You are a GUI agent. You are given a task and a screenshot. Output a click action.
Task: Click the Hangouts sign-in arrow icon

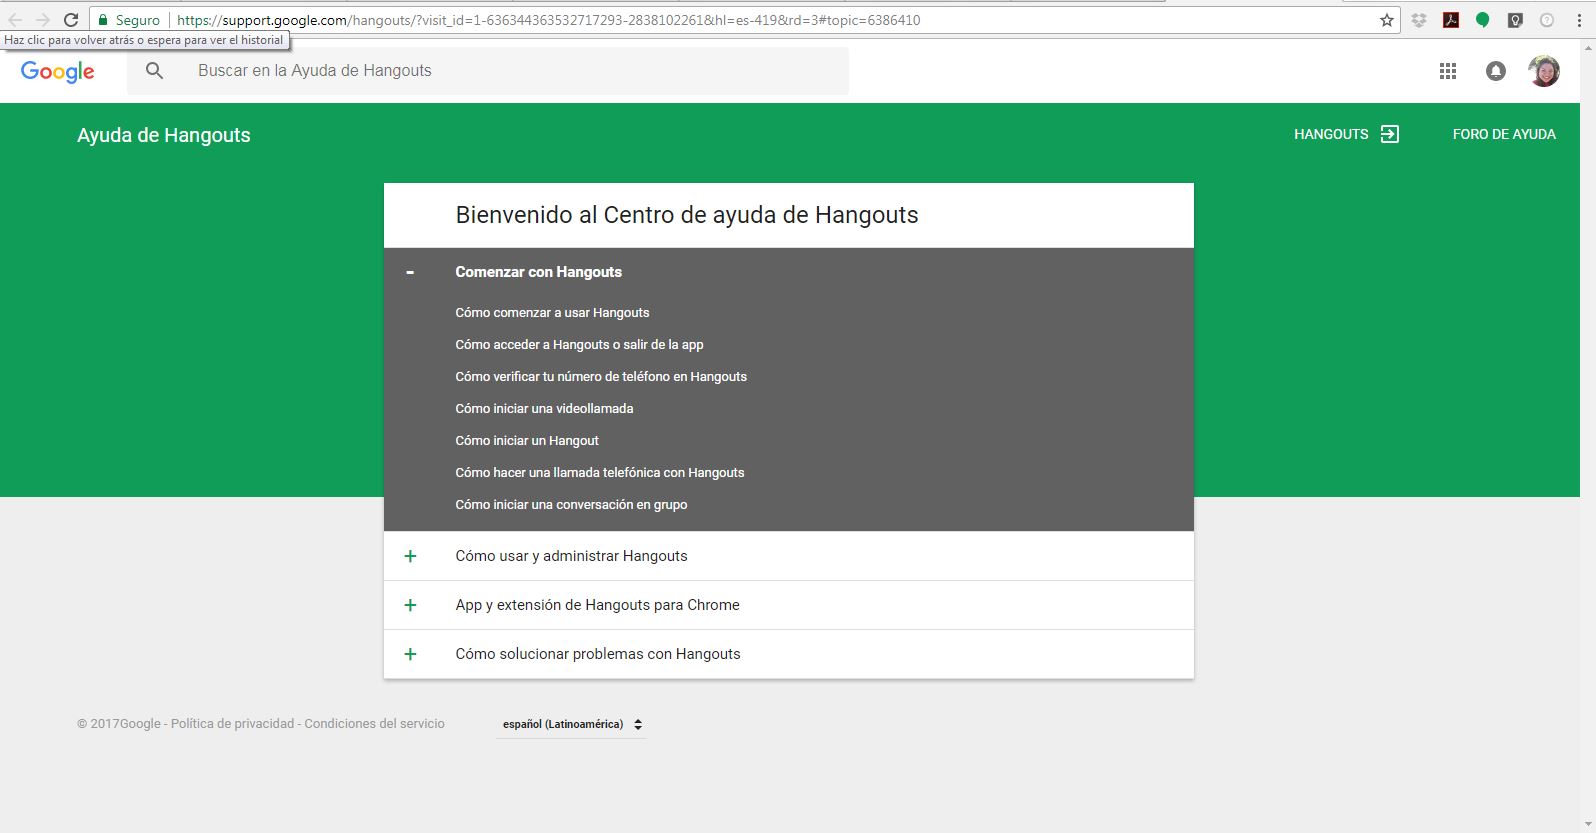(x=1390, y=134)
